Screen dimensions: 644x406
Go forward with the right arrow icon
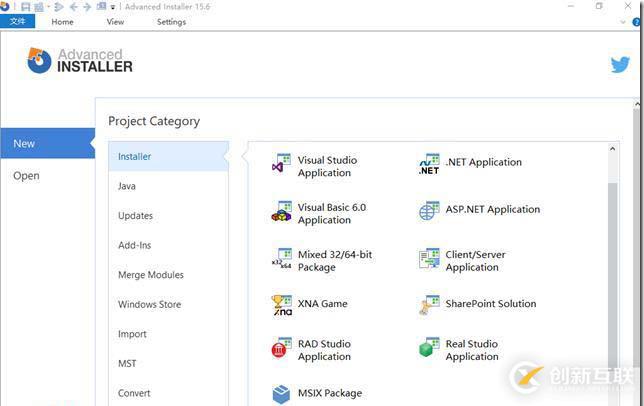tap(87, 7)
